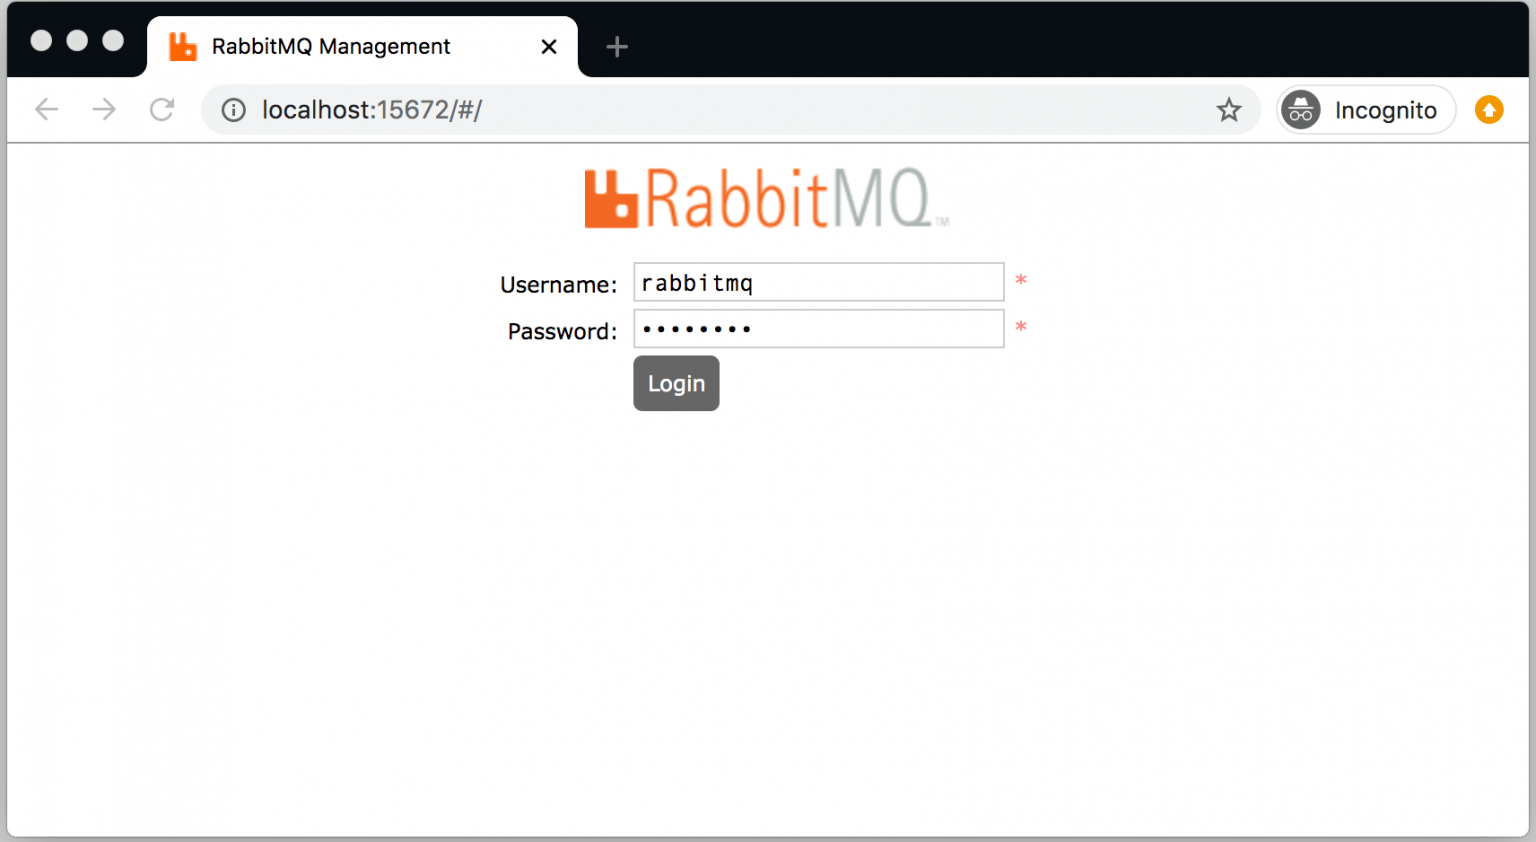The height and width of the screenshot is (842, 1536).
Task: Click the forward navigation arrow
Action: point(104,110)
